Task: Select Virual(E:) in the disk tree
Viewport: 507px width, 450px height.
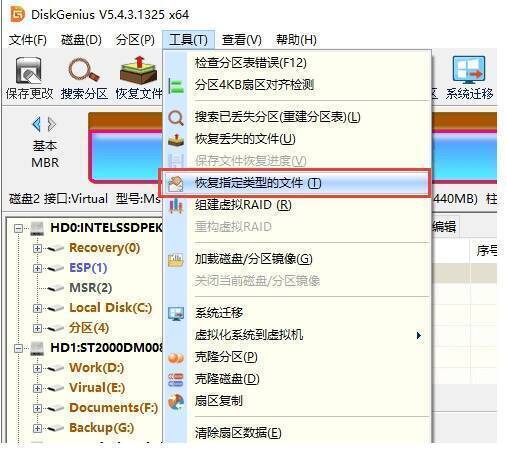Action: coord(97,388)
